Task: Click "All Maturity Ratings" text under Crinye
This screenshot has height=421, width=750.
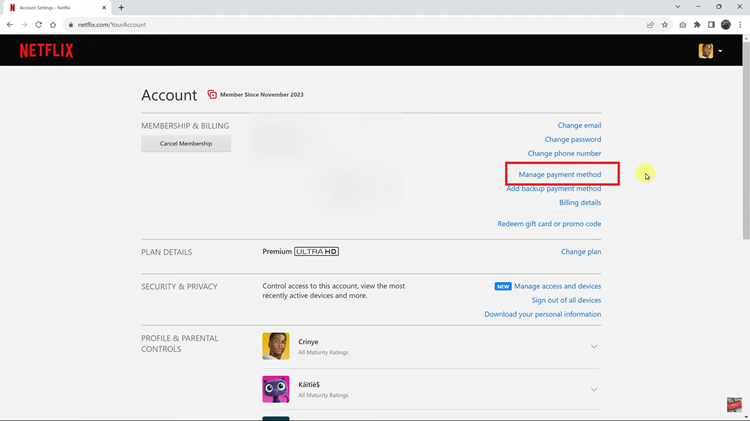Action: [x=323, y=353]
